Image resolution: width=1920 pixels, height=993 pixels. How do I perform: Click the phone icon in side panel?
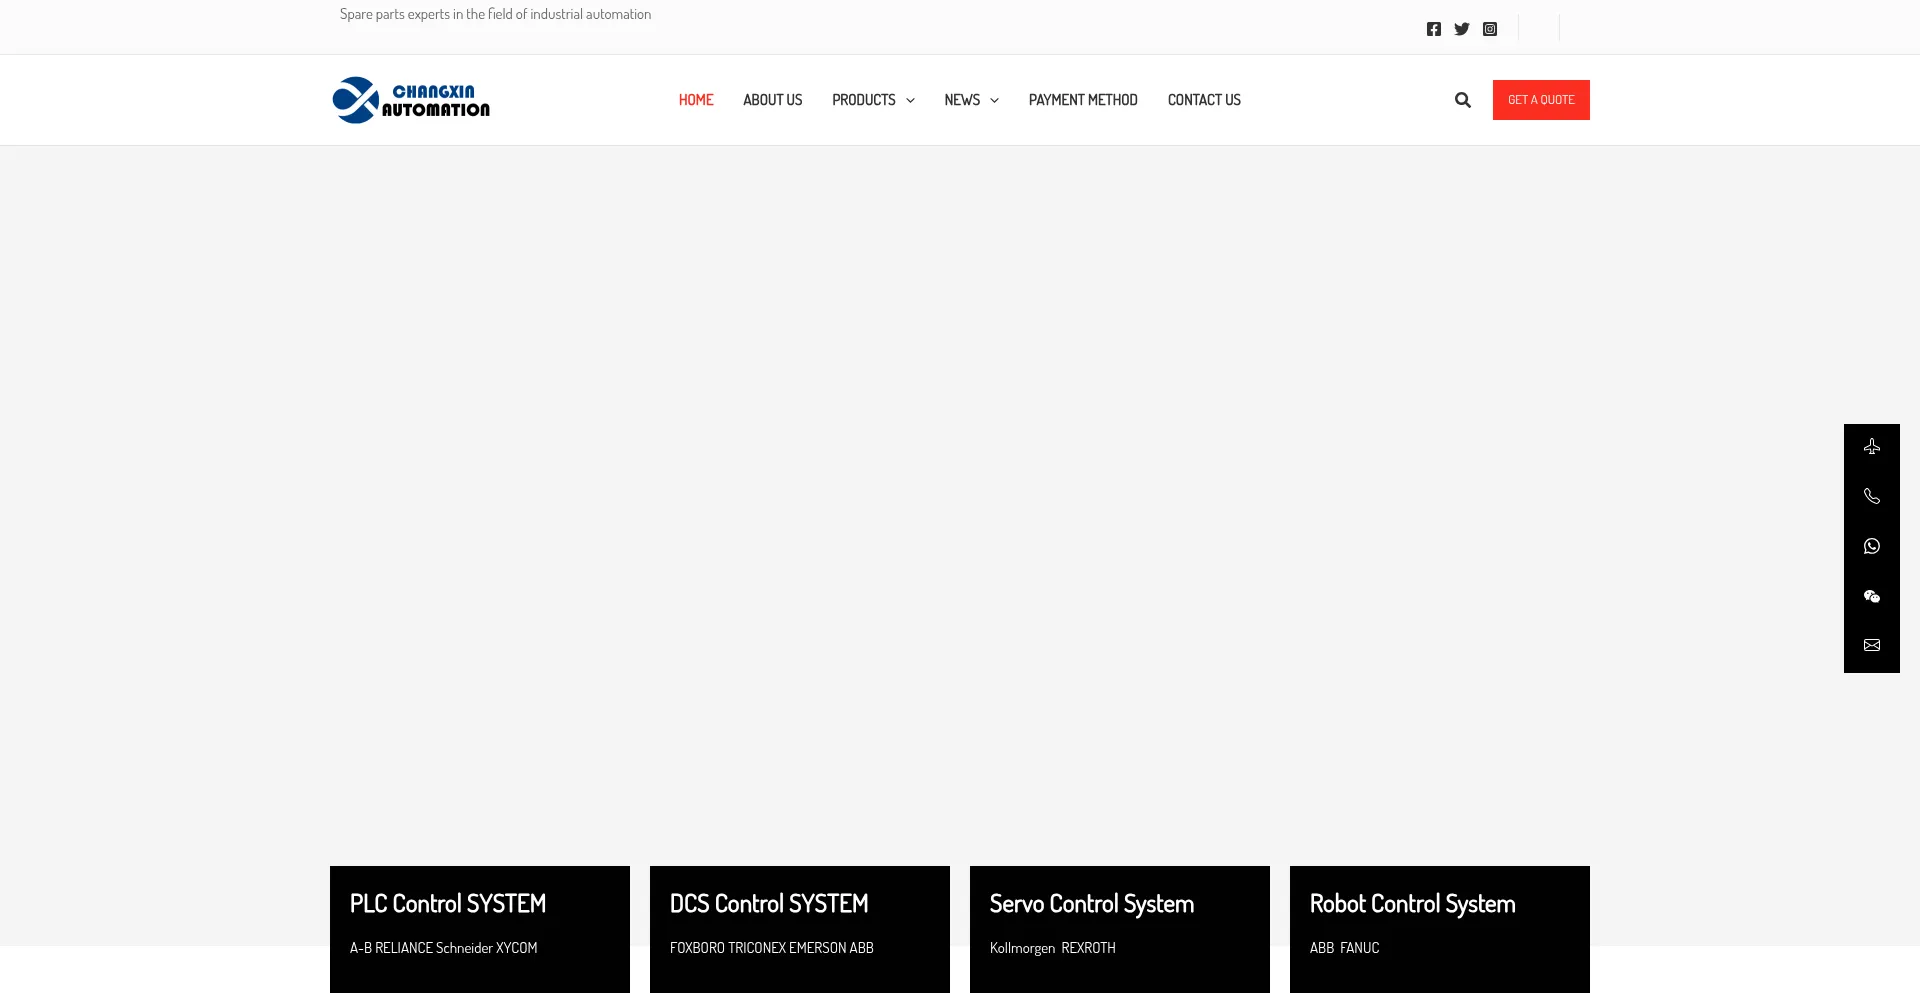tap(1871, 497)
